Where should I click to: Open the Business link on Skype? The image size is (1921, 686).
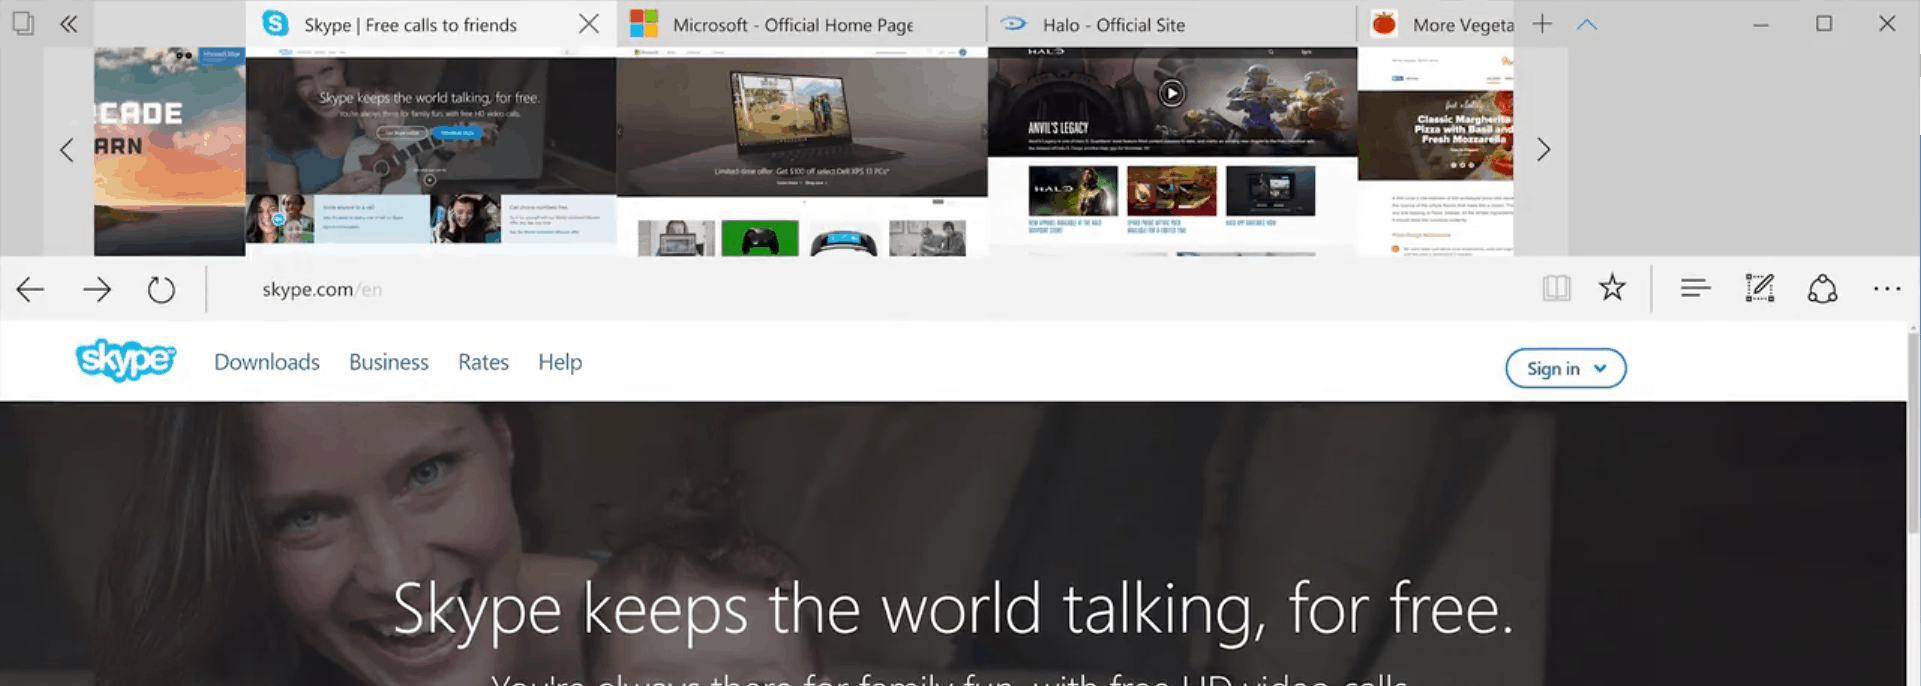click(389, 362)
